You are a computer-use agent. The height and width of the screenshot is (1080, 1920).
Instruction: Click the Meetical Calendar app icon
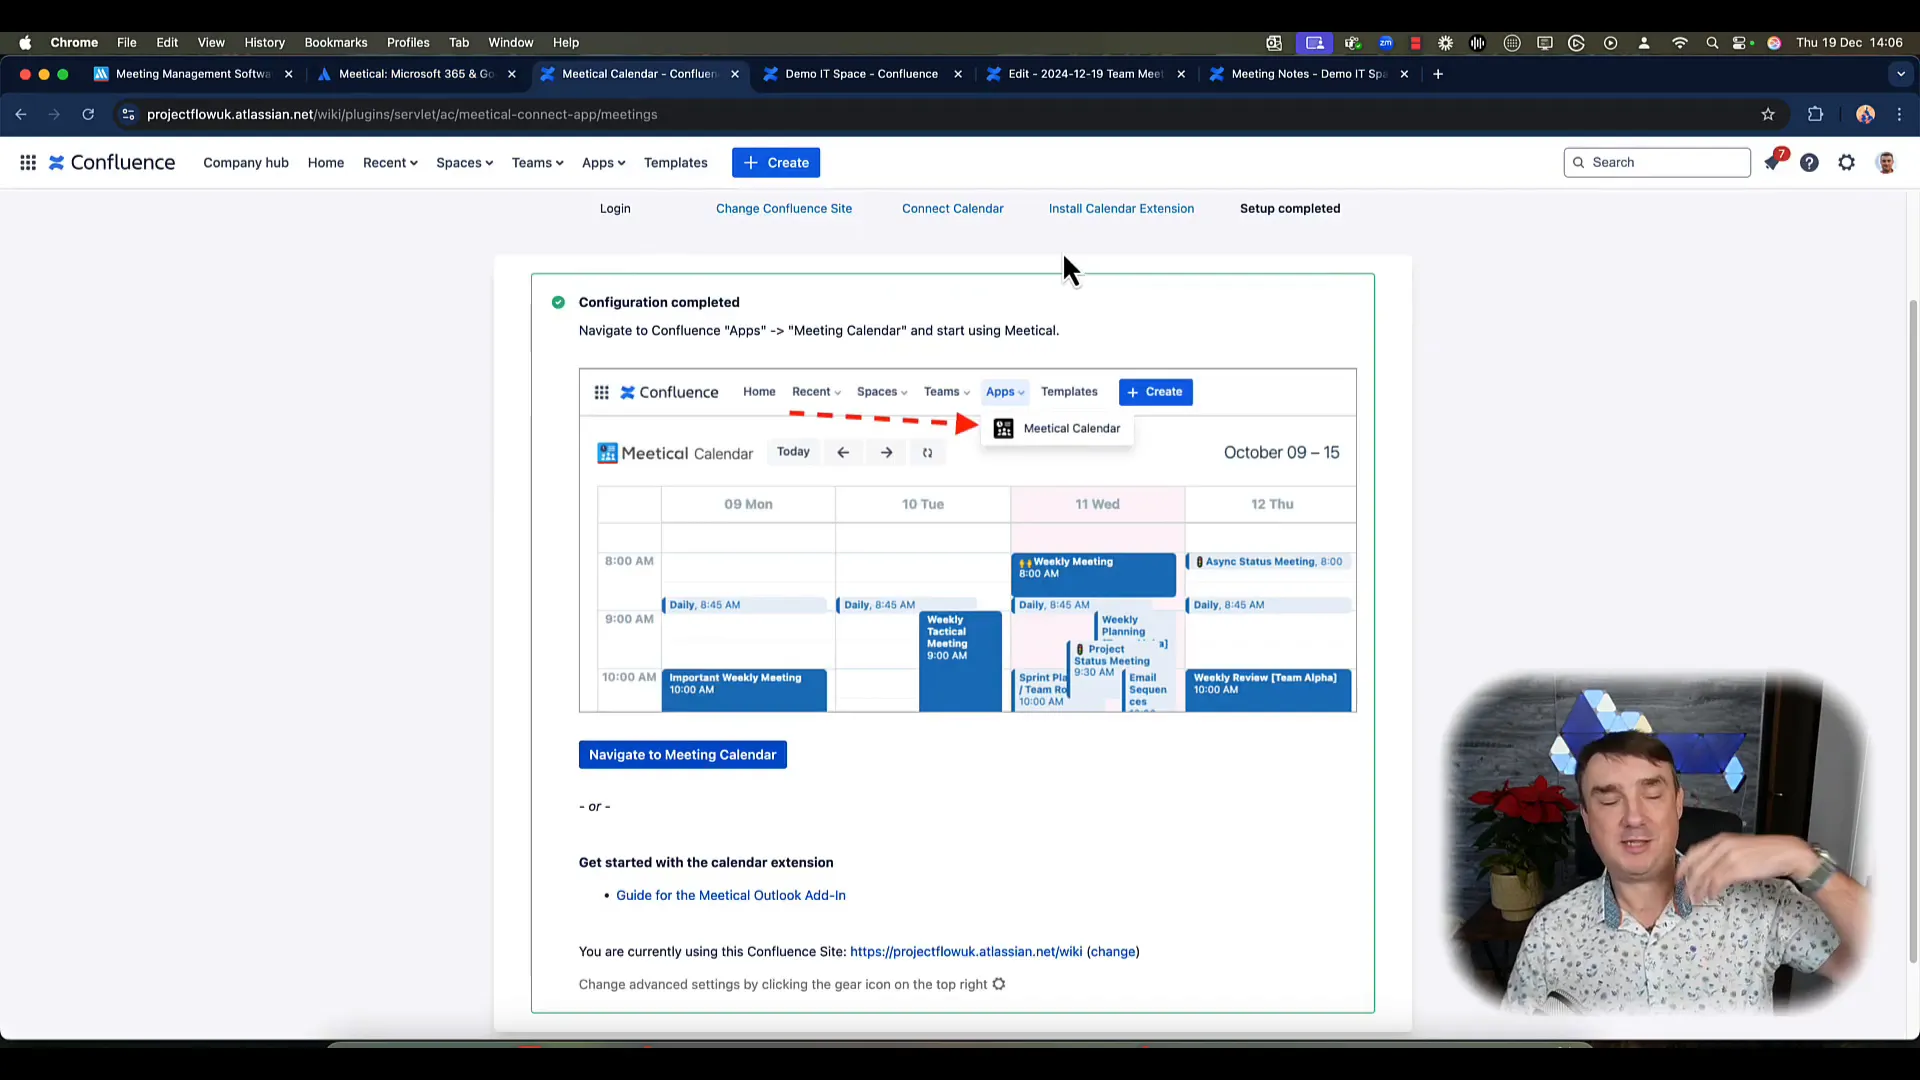pos(1004,427)
